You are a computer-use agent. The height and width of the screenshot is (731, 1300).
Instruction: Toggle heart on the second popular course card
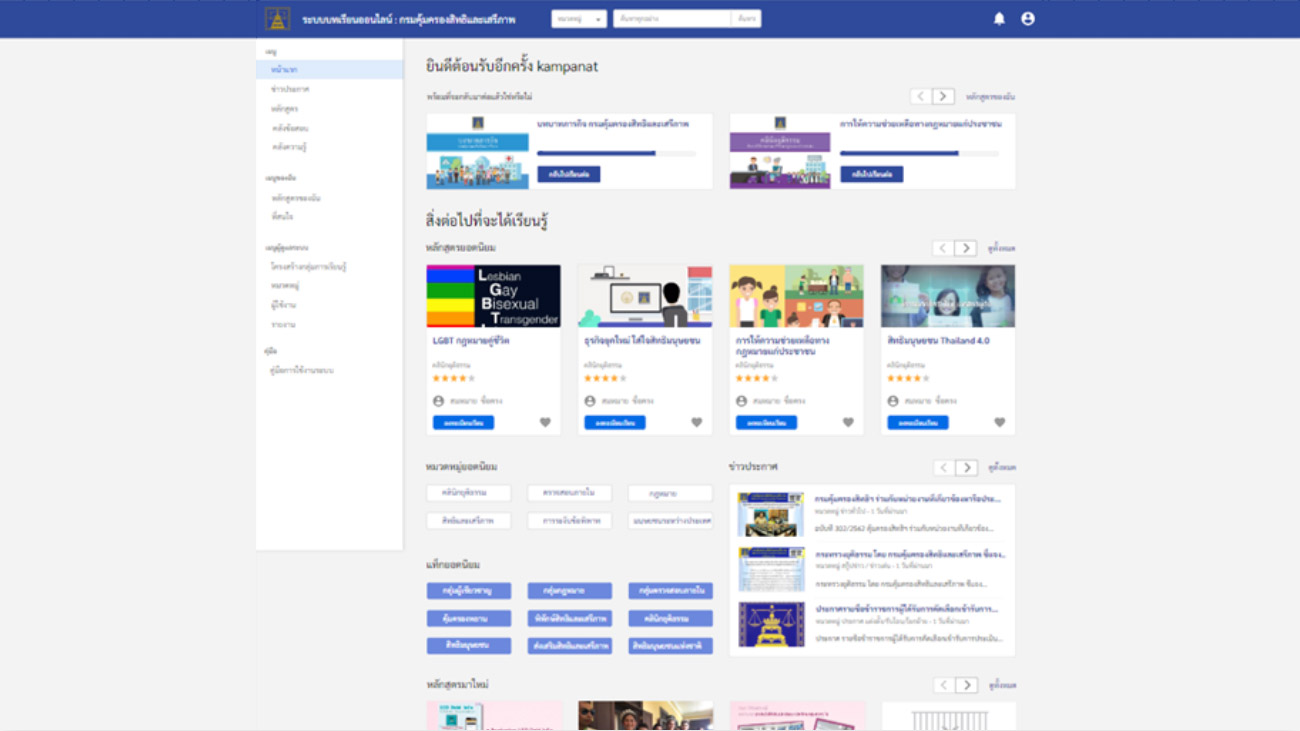click(x=696, y=422)
